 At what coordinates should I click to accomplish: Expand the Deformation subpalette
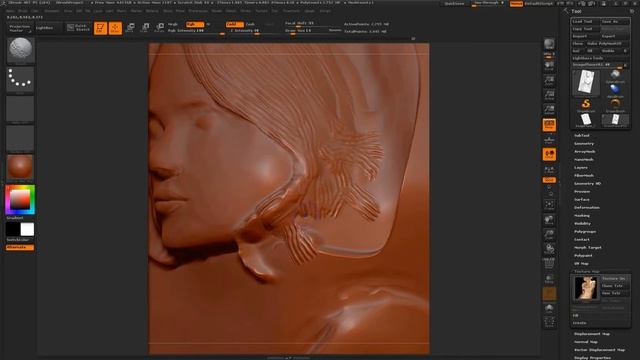tap(587, 208)
